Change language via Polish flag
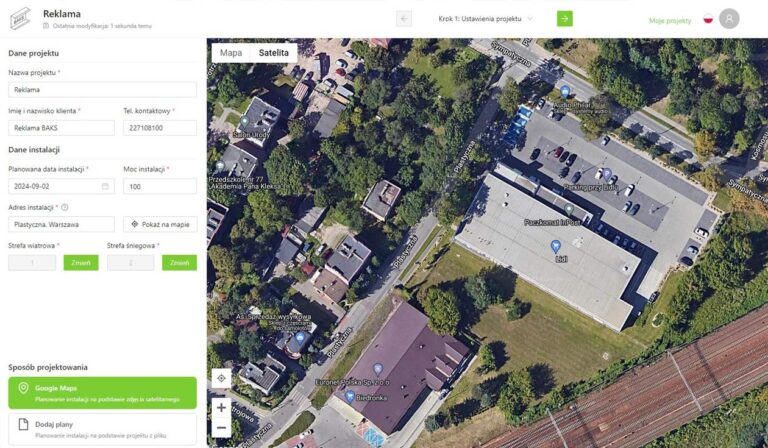The height and width of the screenshot is (448, 768). [708, 19]
